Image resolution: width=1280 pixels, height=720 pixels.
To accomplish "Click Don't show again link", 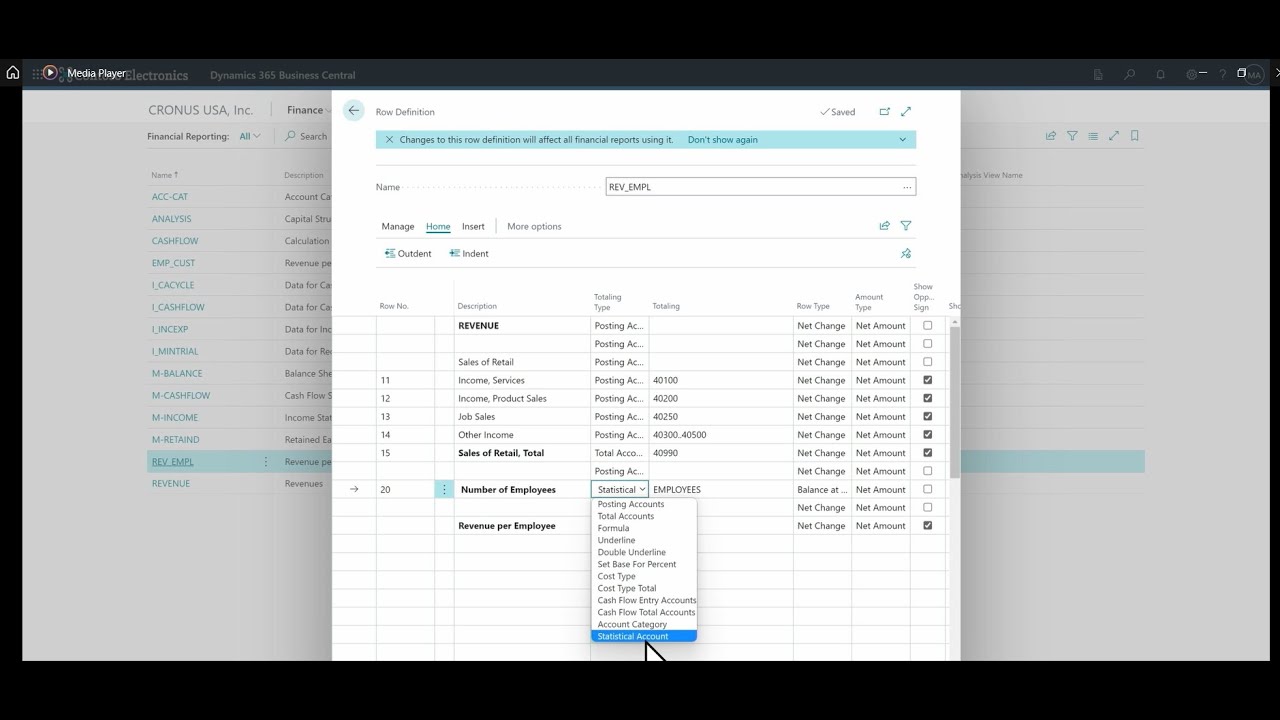I will click(x=723, y=140).
